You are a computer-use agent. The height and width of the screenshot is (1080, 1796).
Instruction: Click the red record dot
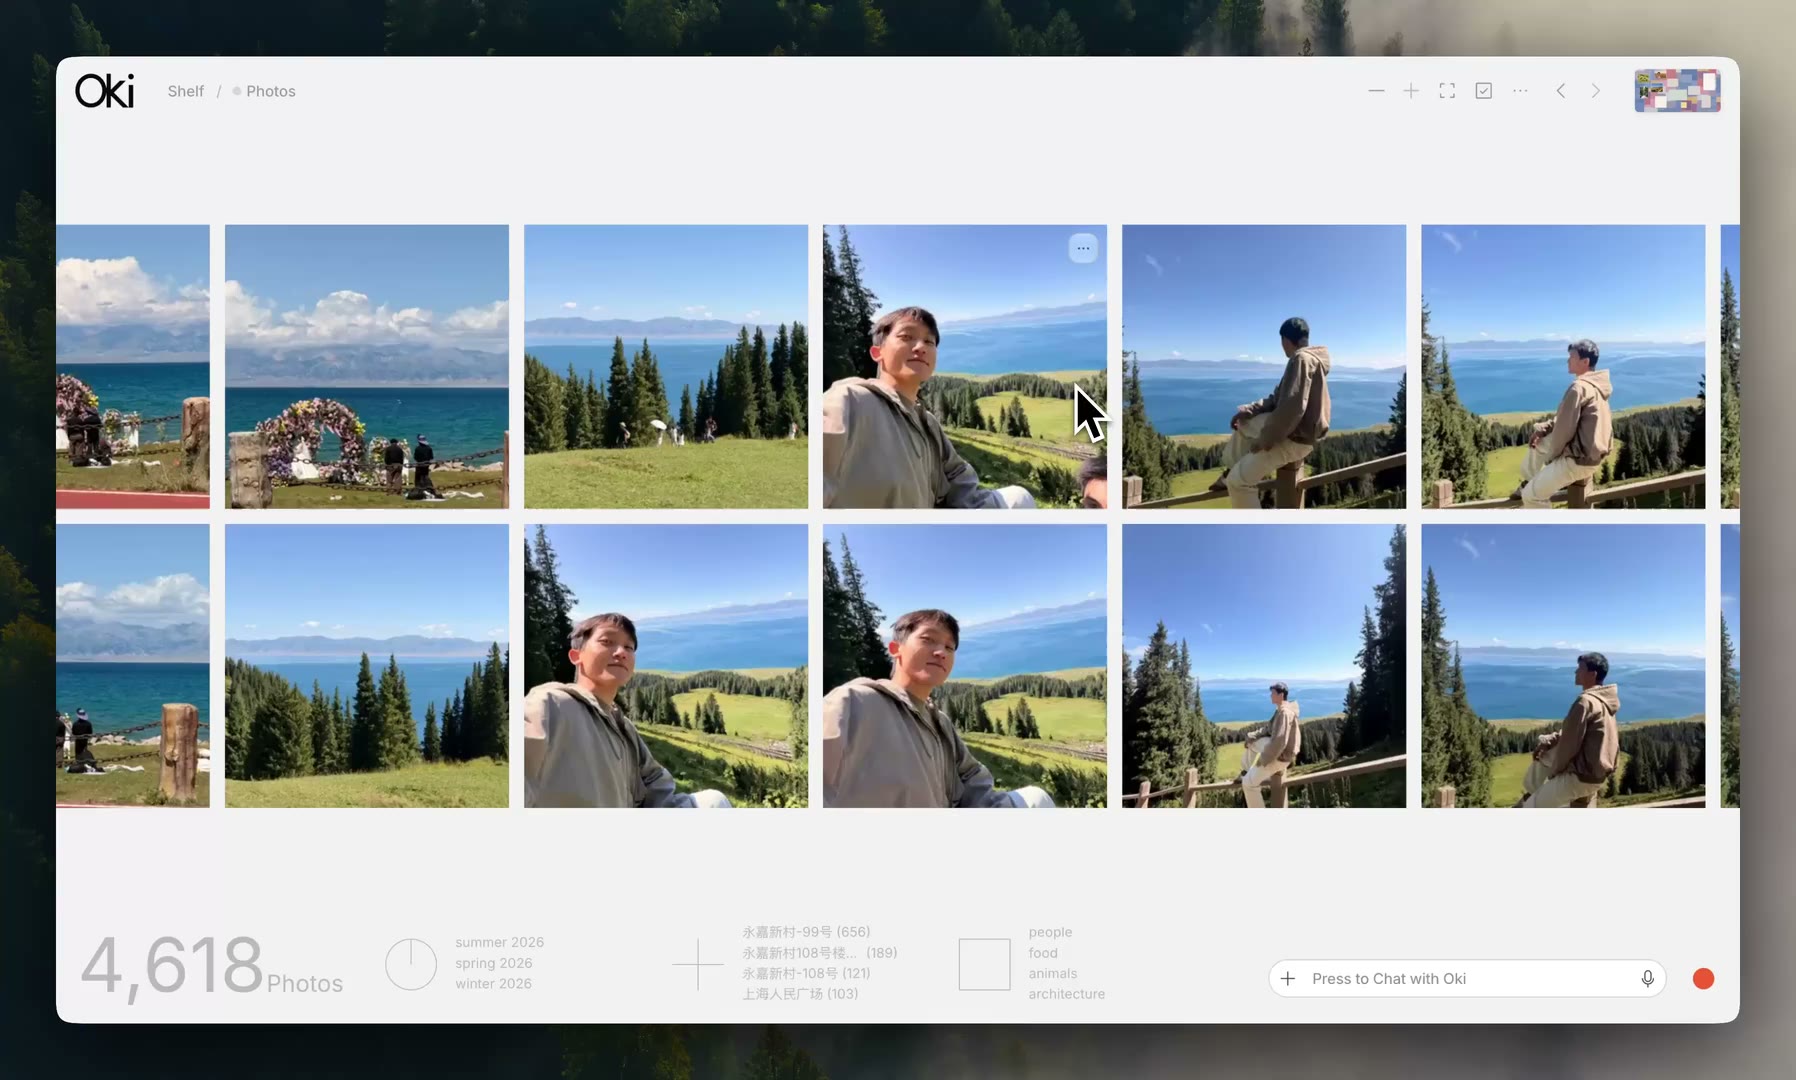click(x=1703, y=978)
